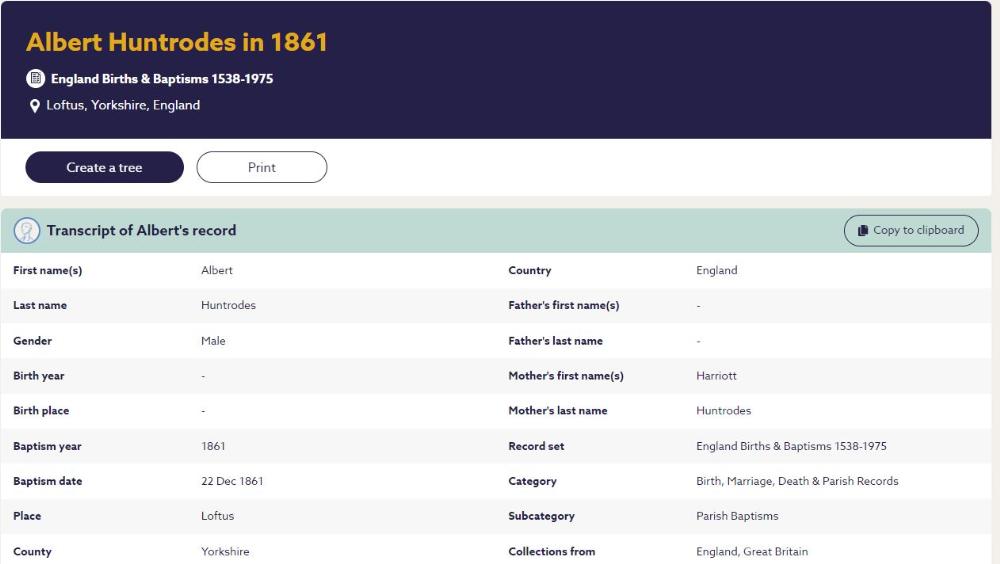Click the baptism date 22 Dec 1861
Screen dimensions: 1000x564
[232, 482]
